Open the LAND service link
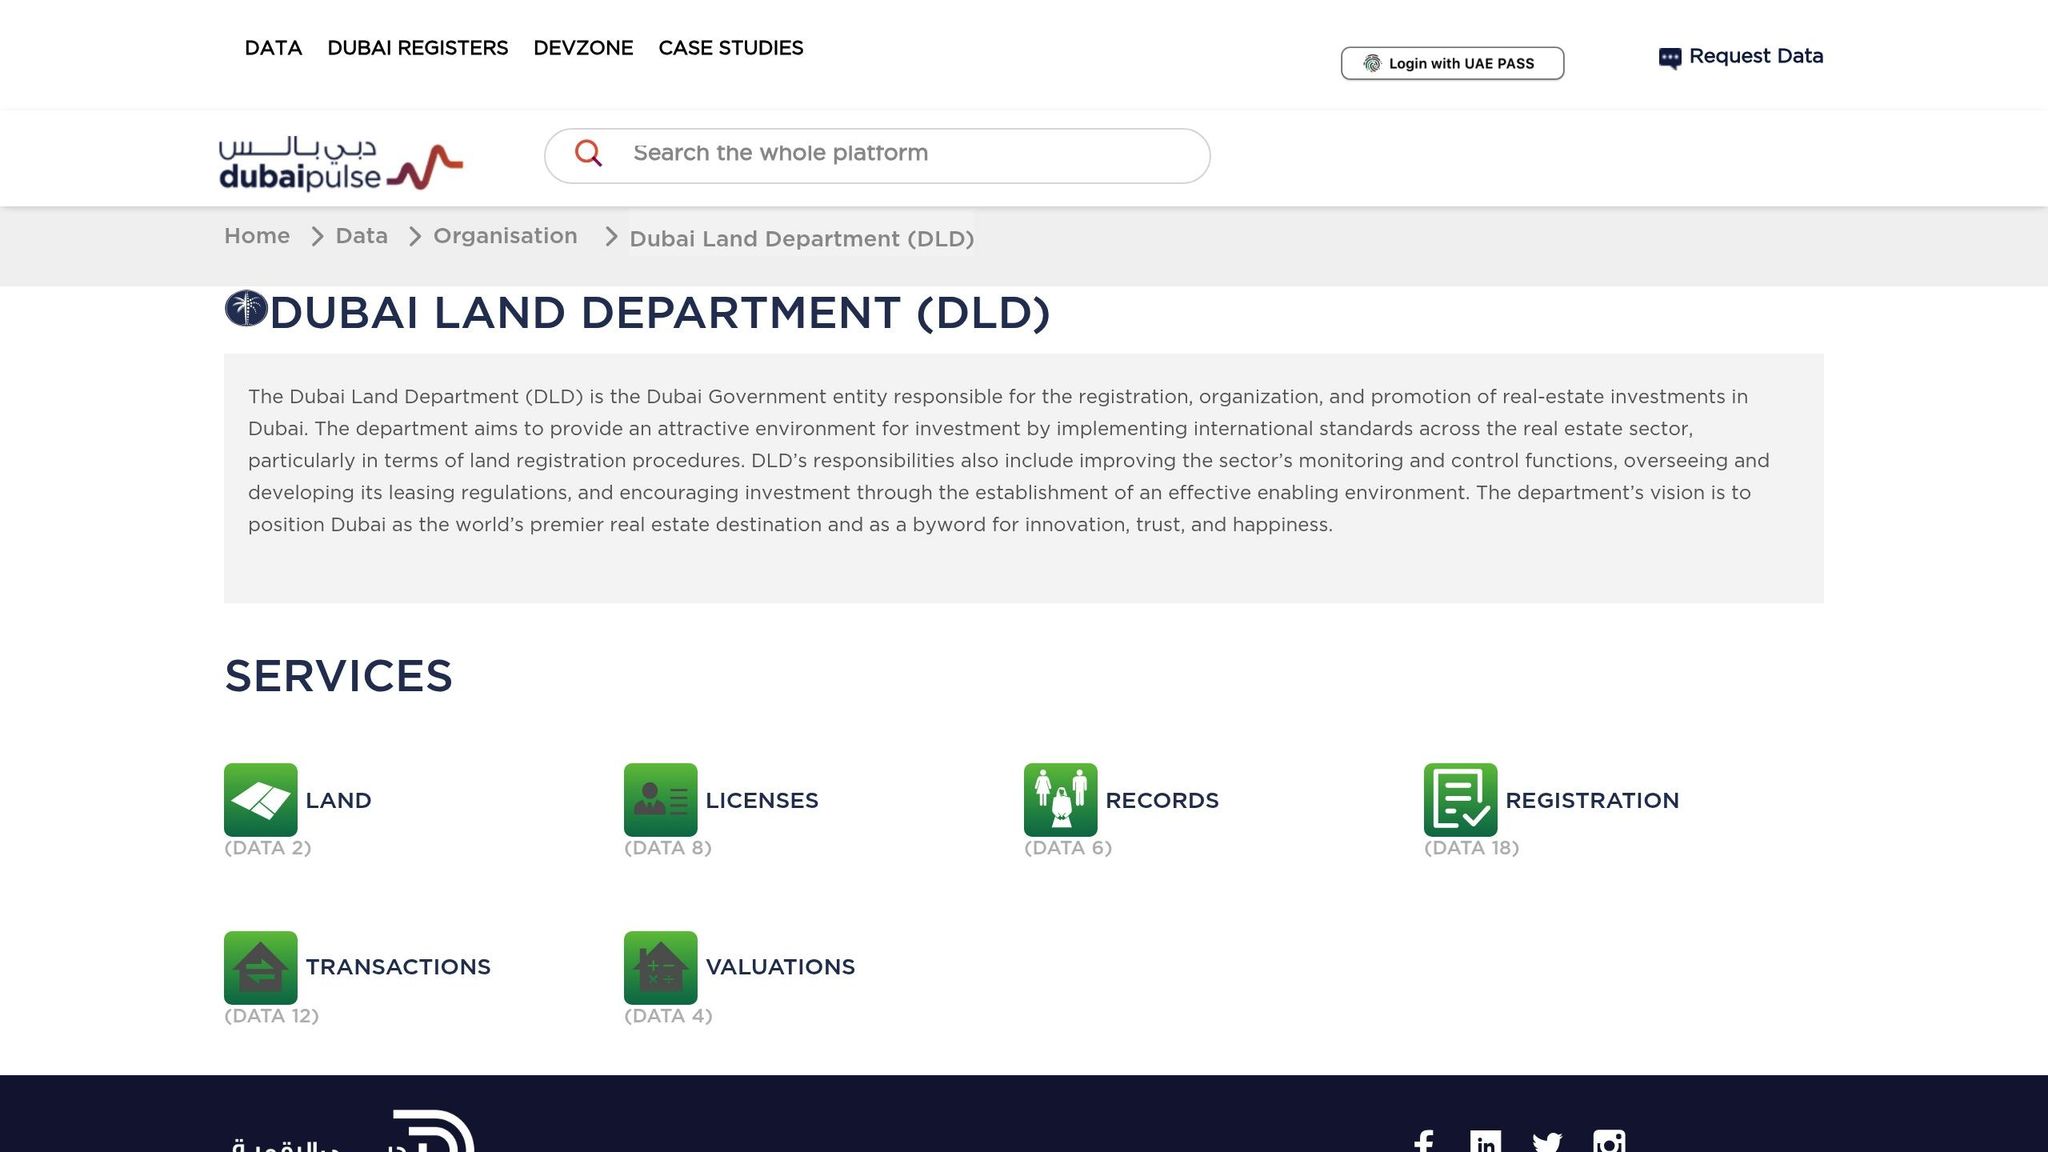The width and height of the screenshot is (2048, 1152). (338, 800)
